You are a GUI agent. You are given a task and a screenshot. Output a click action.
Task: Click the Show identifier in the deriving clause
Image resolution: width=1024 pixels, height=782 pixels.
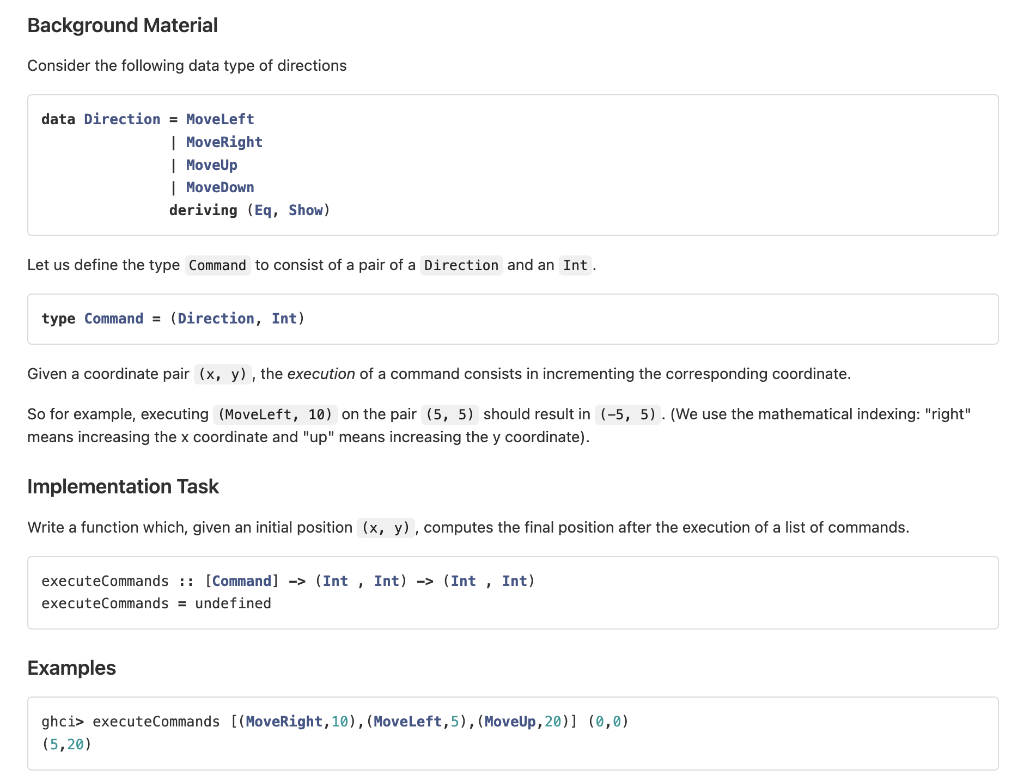306,210
